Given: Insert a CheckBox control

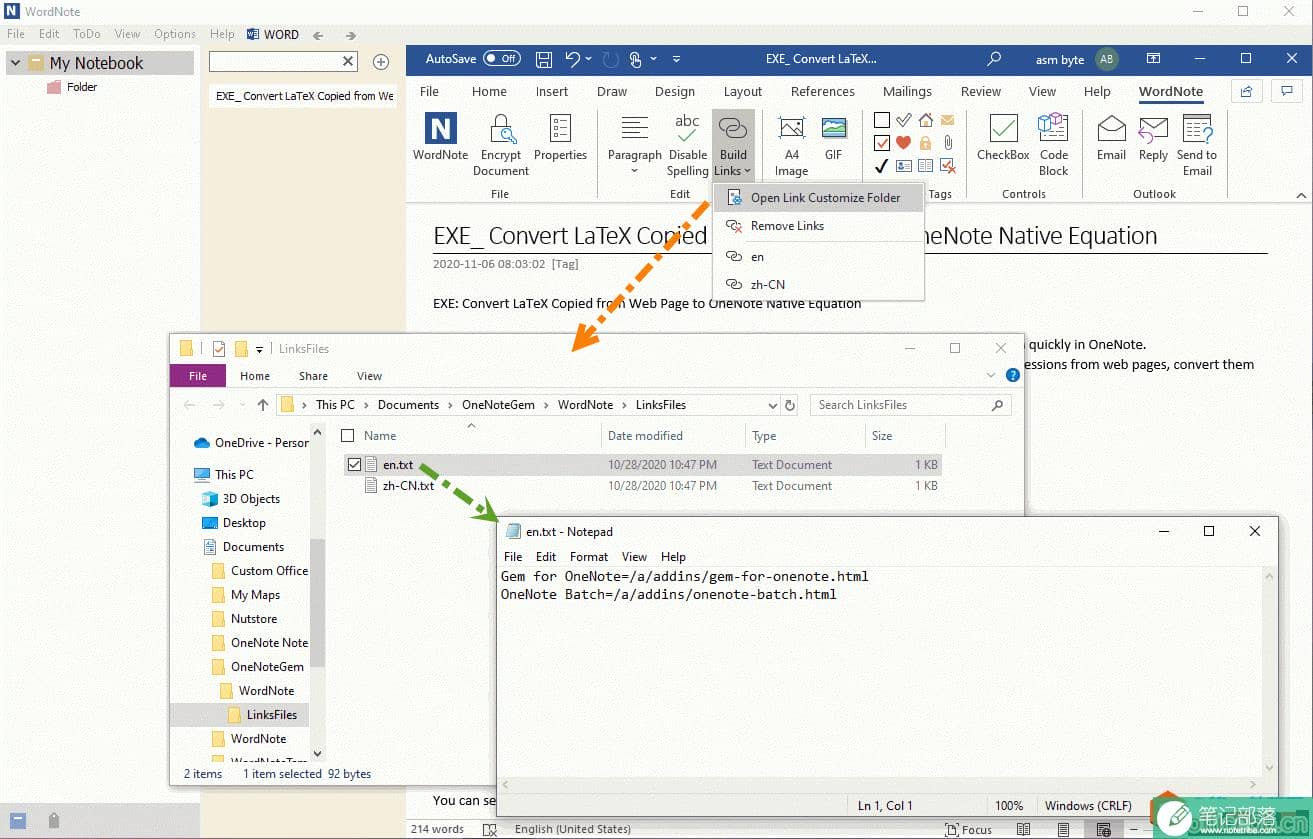Looking at the screenshot, I should pos(1003,138).
